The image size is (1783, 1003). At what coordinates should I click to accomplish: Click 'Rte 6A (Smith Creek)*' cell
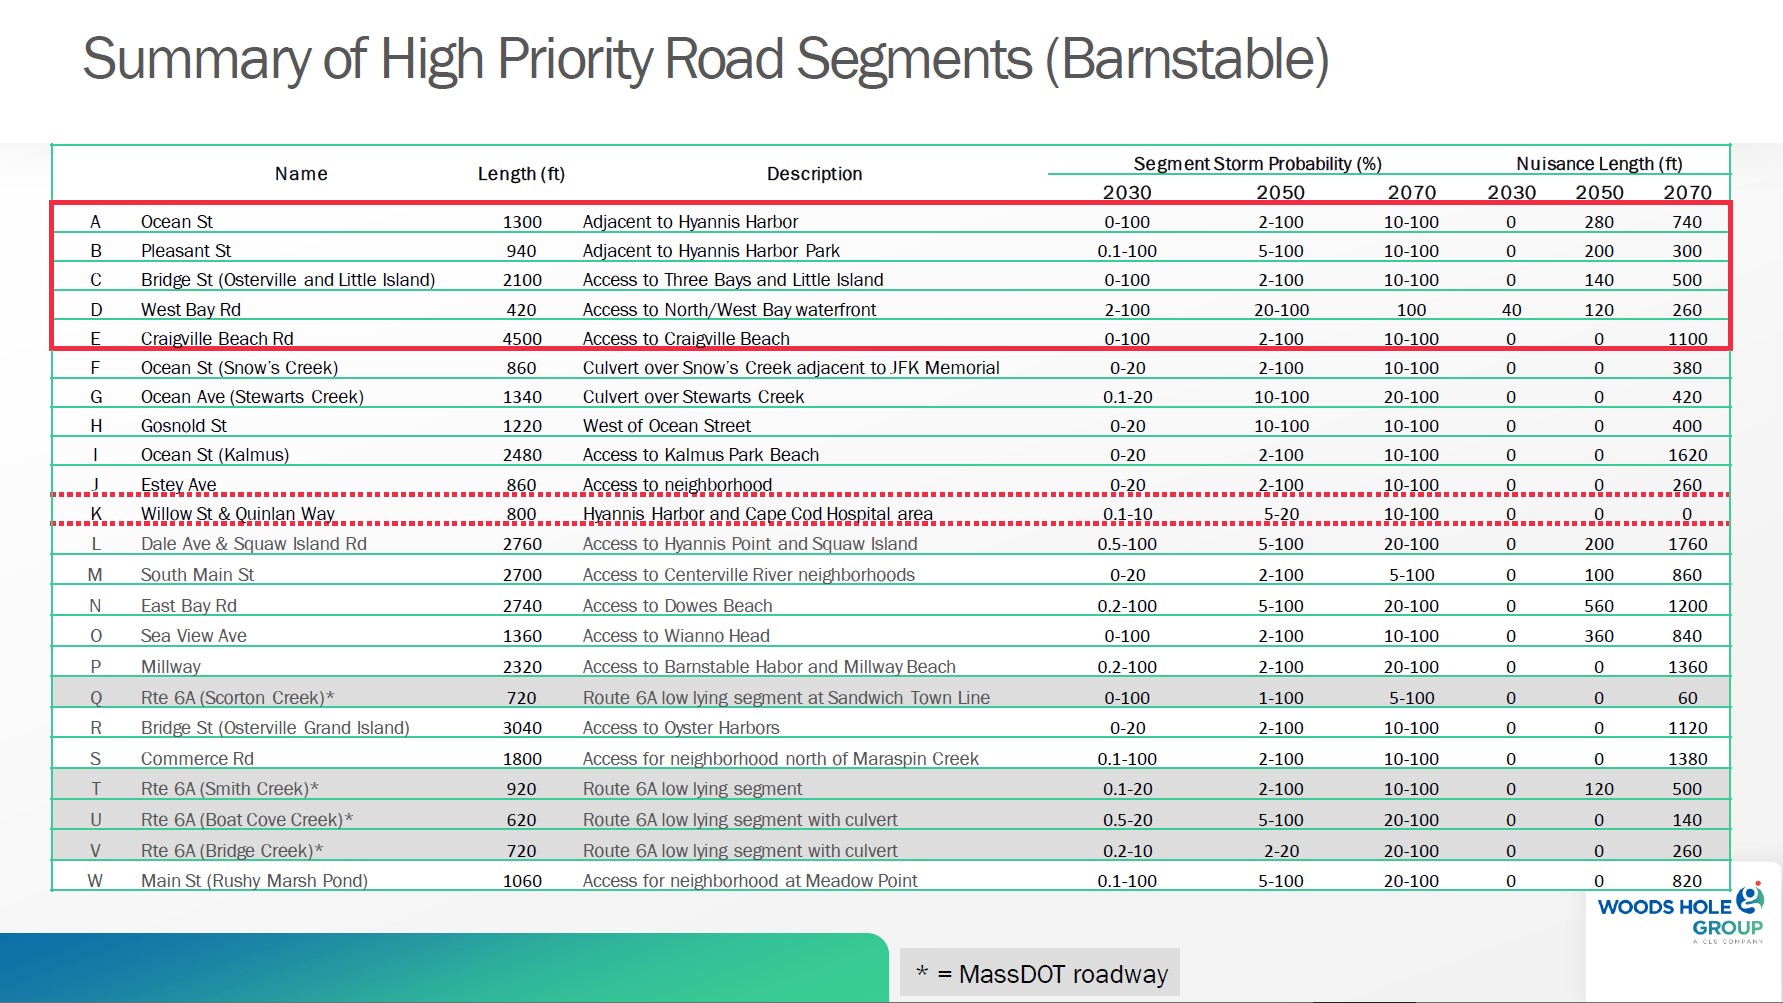(230, 789)
